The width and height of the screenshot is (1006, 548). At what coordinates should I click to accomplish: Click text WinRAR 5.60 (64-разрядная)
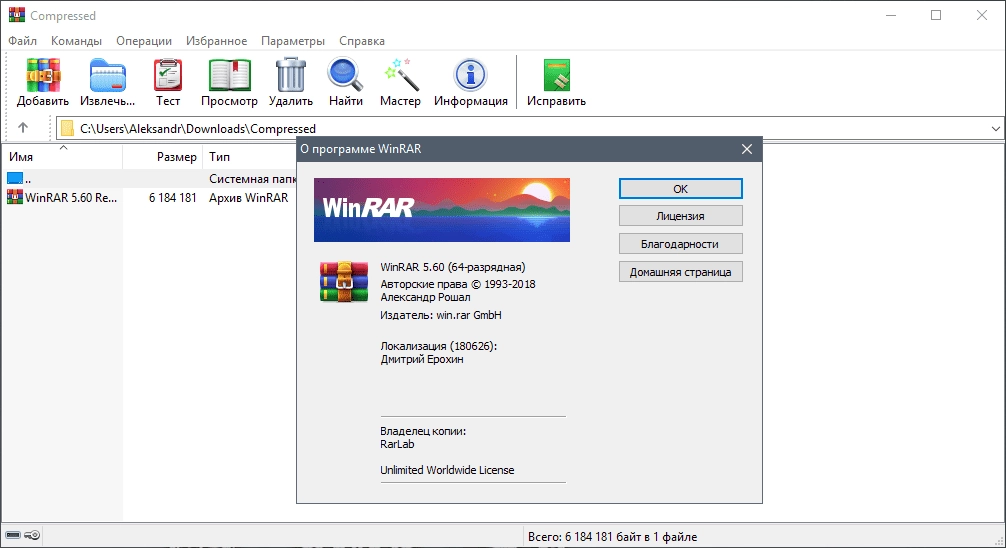point(452,267)
